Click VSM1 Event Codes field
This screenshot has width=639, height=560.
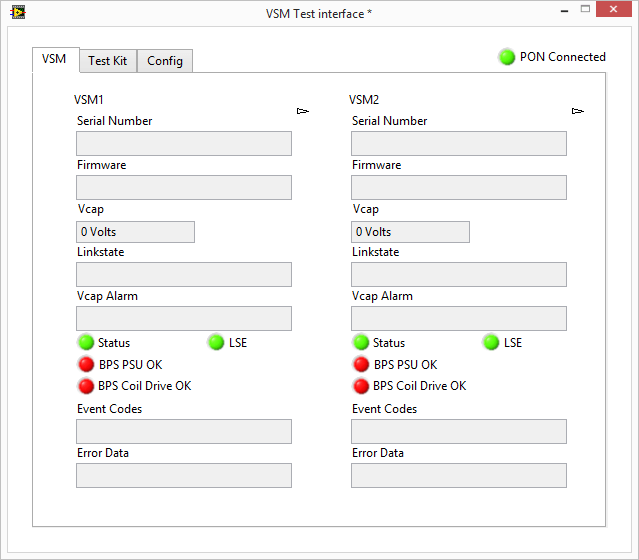(184, 431)
